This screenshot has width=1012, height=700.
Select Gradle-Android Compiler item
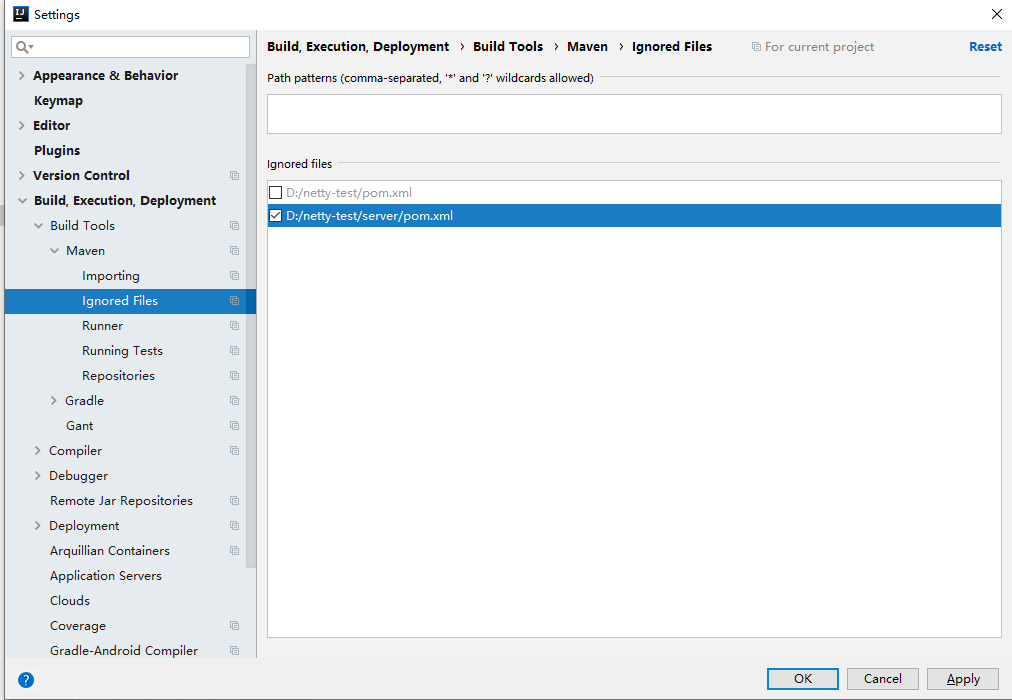125,651
